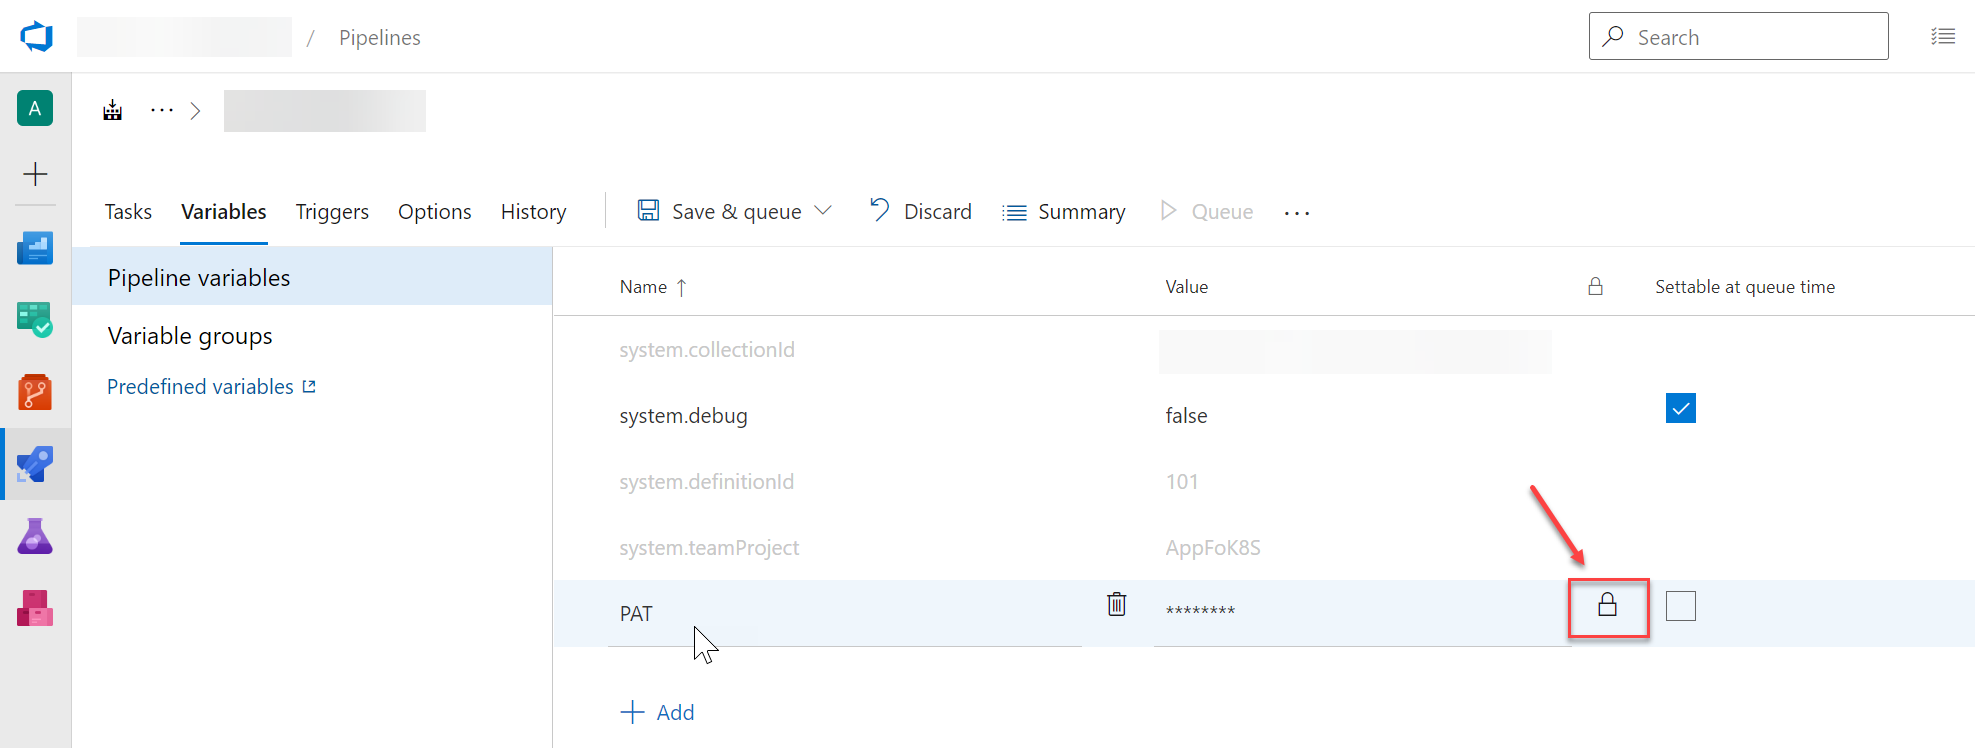The image size is (1975, 748).
Task: Expand the Save & queue dropdown arrow
Action: [x=823, y=211]
